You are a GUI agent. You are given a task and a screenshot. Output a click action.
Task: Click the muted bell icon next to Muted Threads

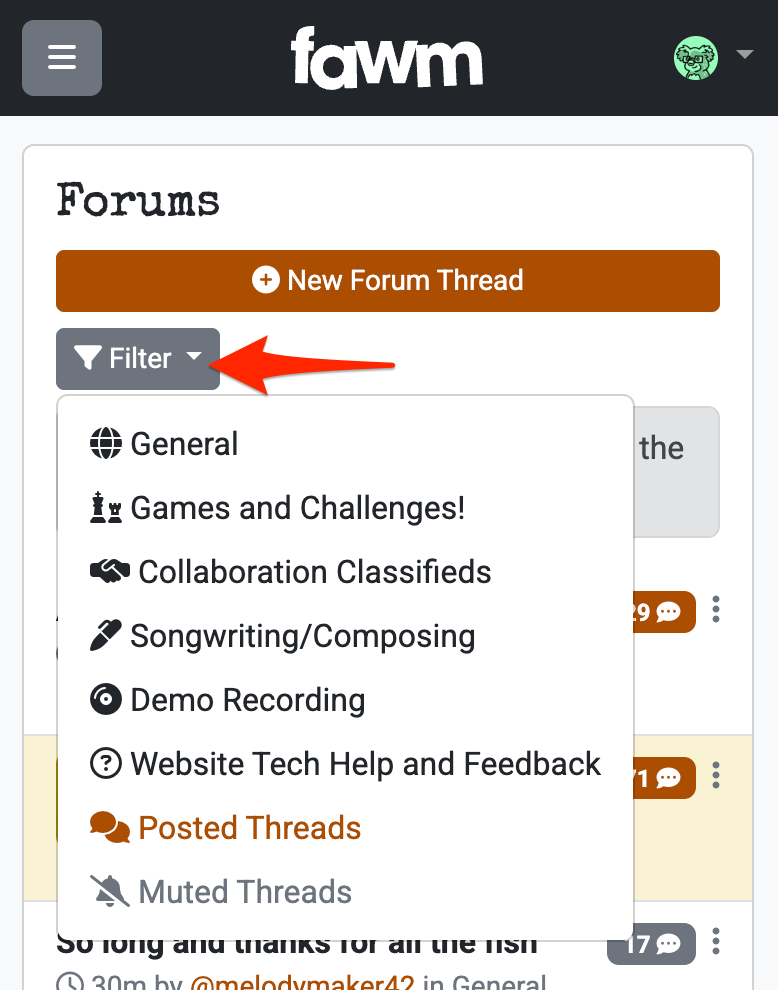click(x=110, y=891)
